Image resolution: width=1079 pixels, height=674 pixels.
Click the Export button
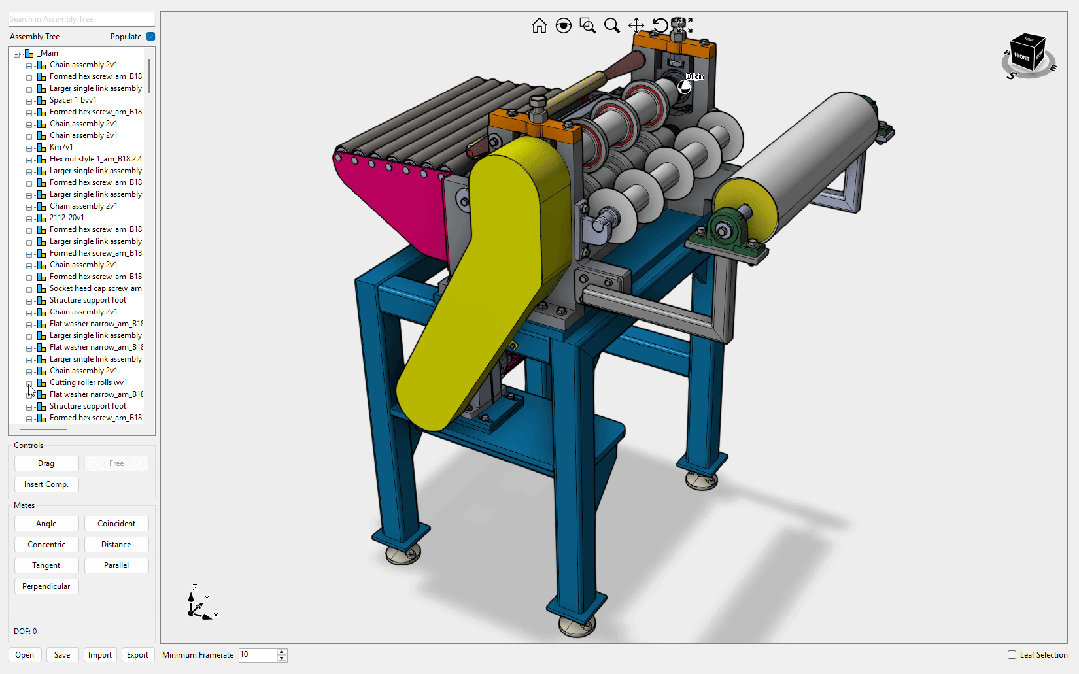pyautogui.click(x=137, y=655)
